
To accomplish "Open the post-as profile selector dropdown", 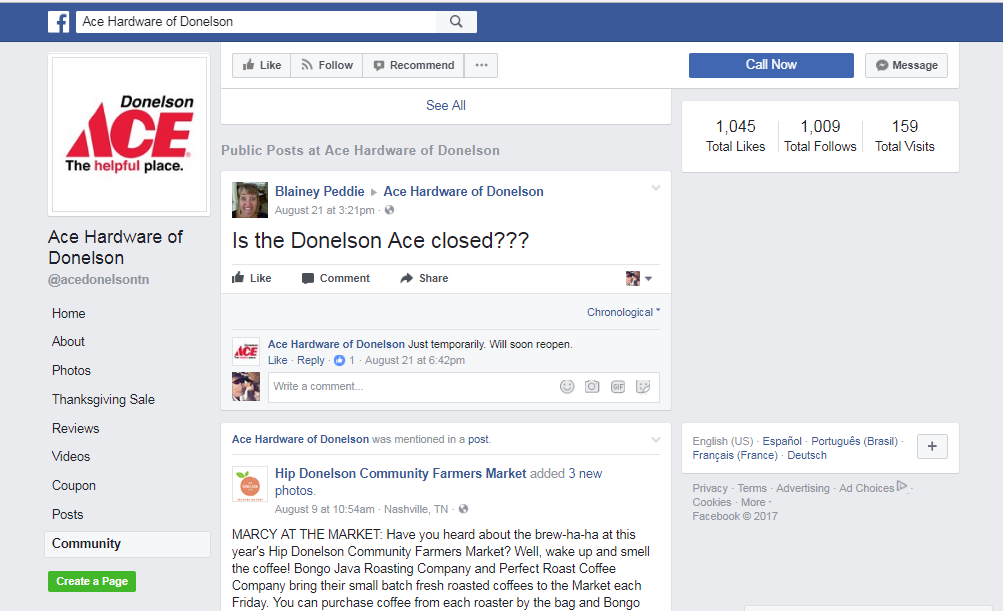I will coord(639,278).
